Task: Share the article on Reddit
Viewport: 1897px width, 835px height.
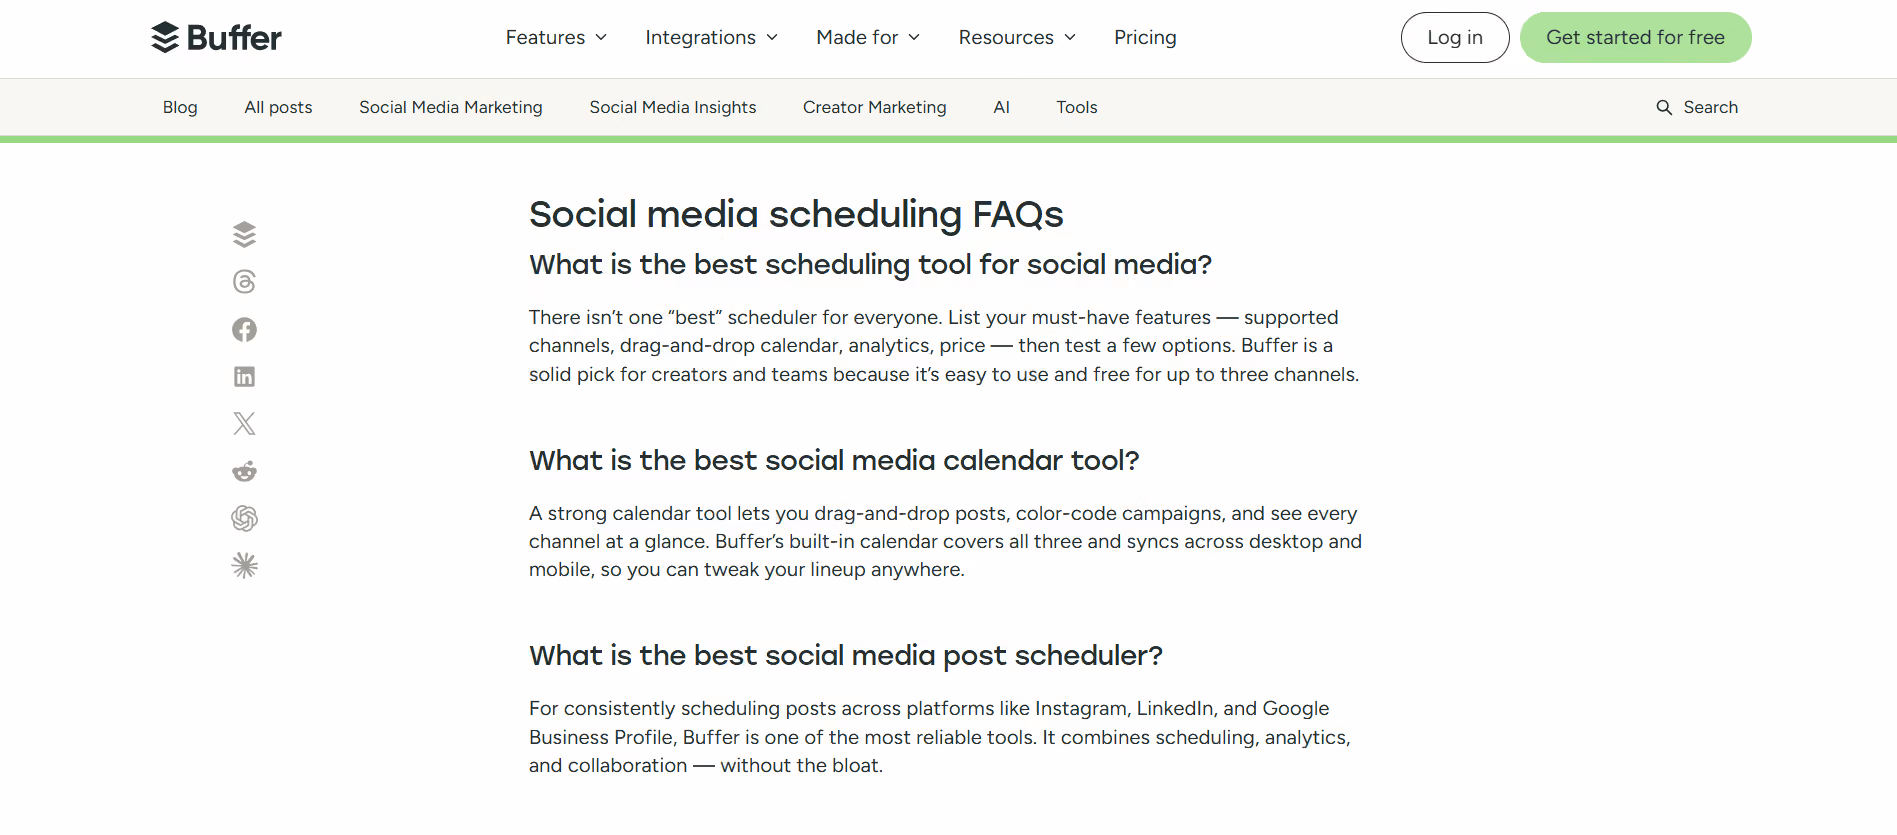Action: pyautogui.click(x=244, y=471)
